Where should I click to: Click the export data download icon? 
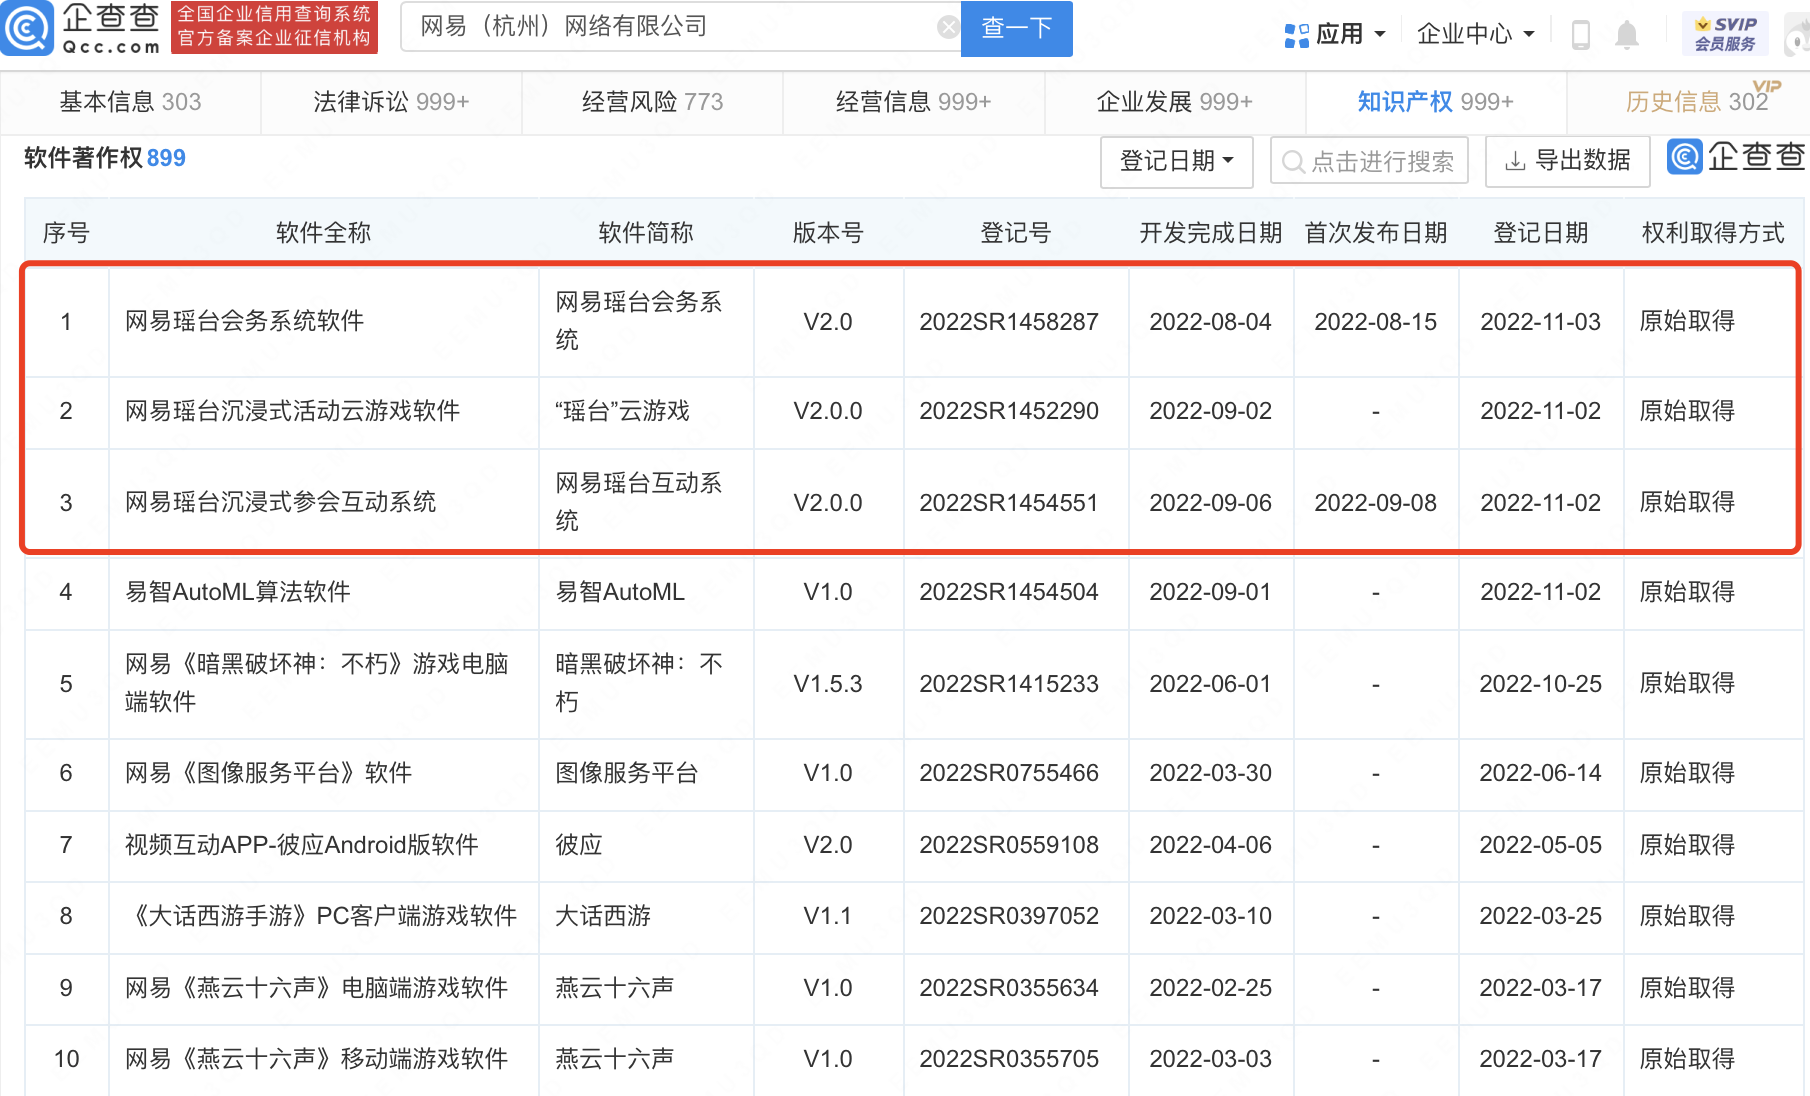[1515, 161]
